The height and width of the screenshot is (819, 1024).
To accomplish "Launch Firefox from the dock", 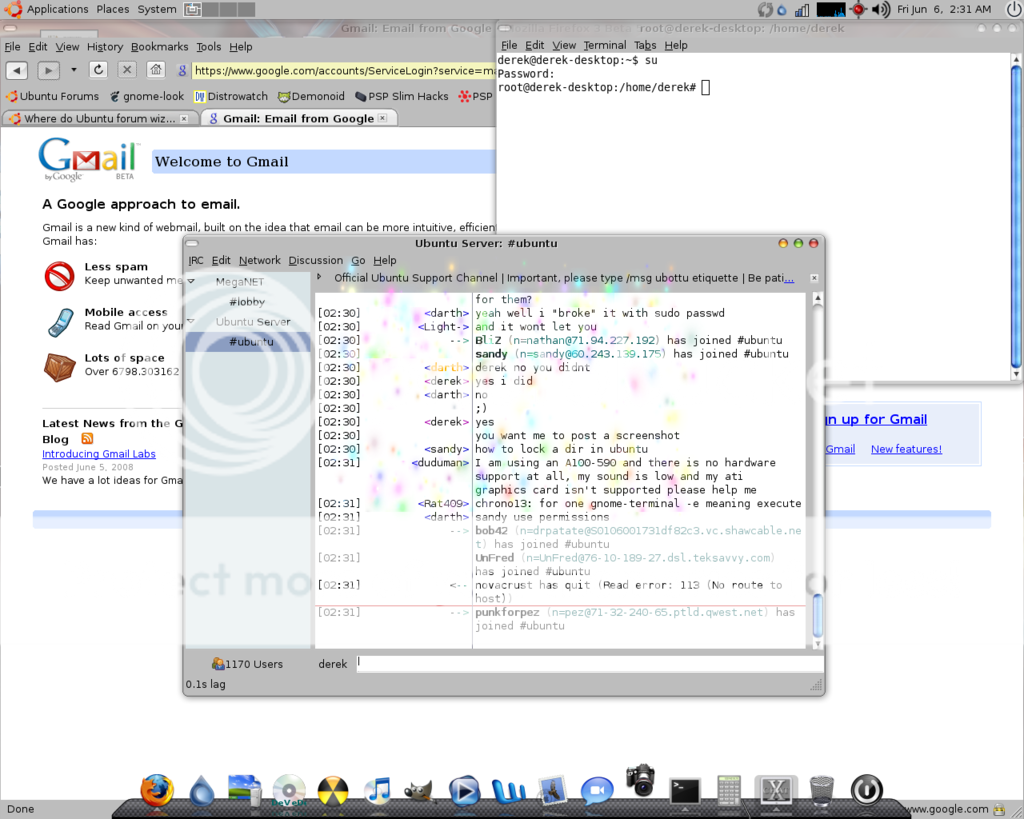I will pyautogui.click(x=156, y=789).
